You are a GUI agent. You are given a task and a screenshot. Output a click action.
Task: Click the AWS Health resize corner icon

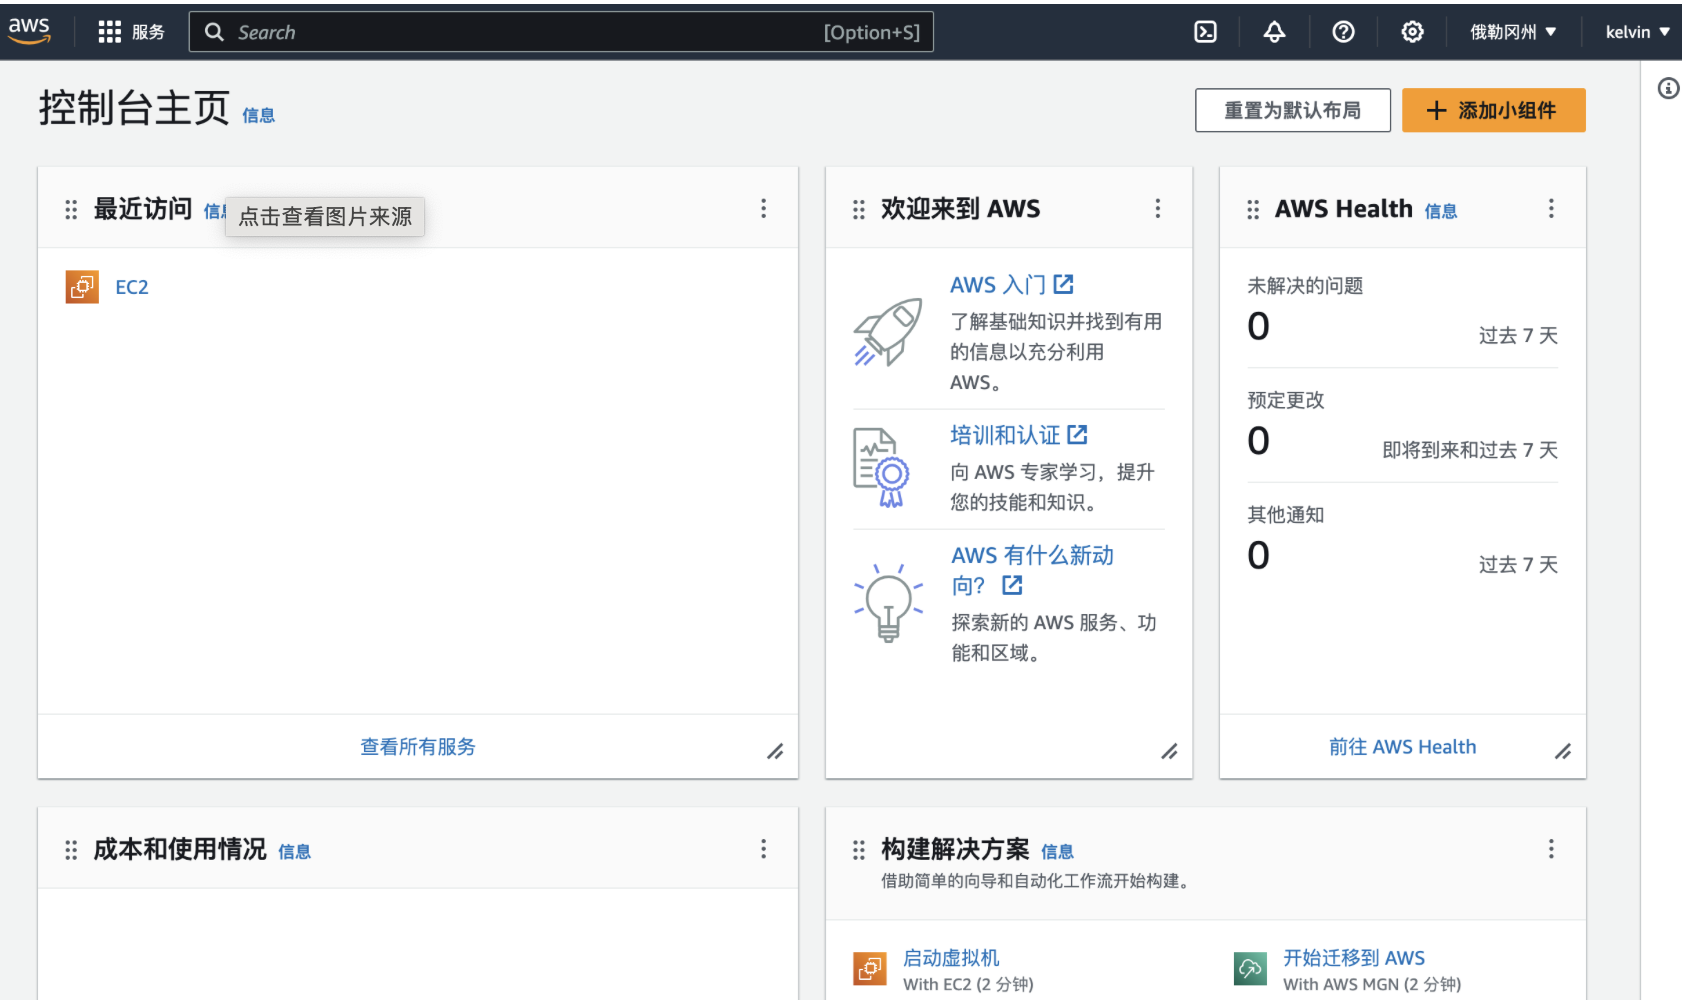coord(1563,751)
